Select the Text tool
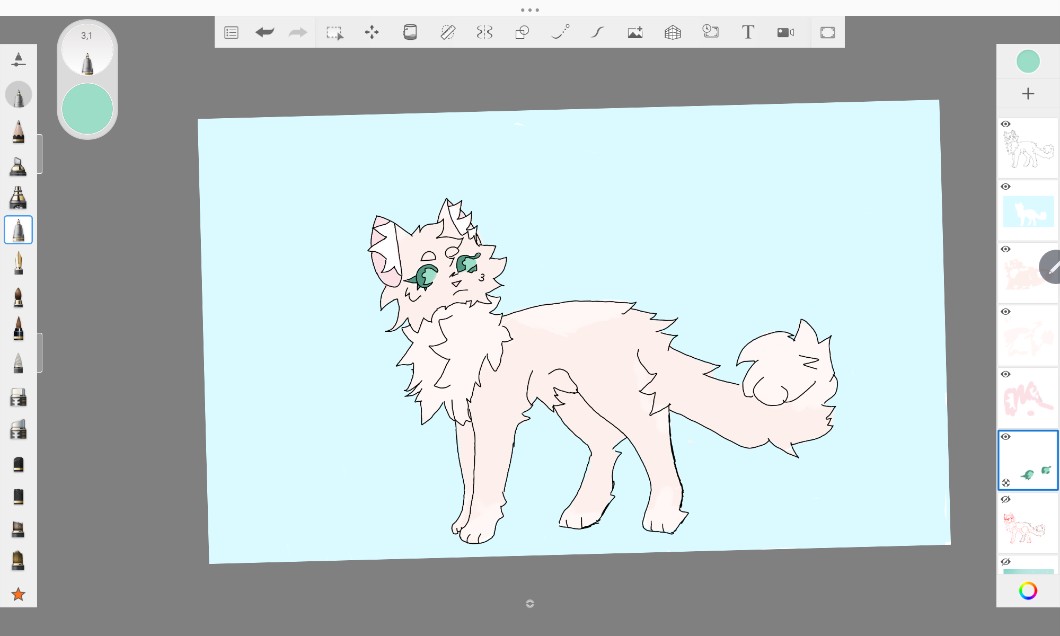Image resolution: width=1060 pixels, height=636 pixels. click(747, 32)
